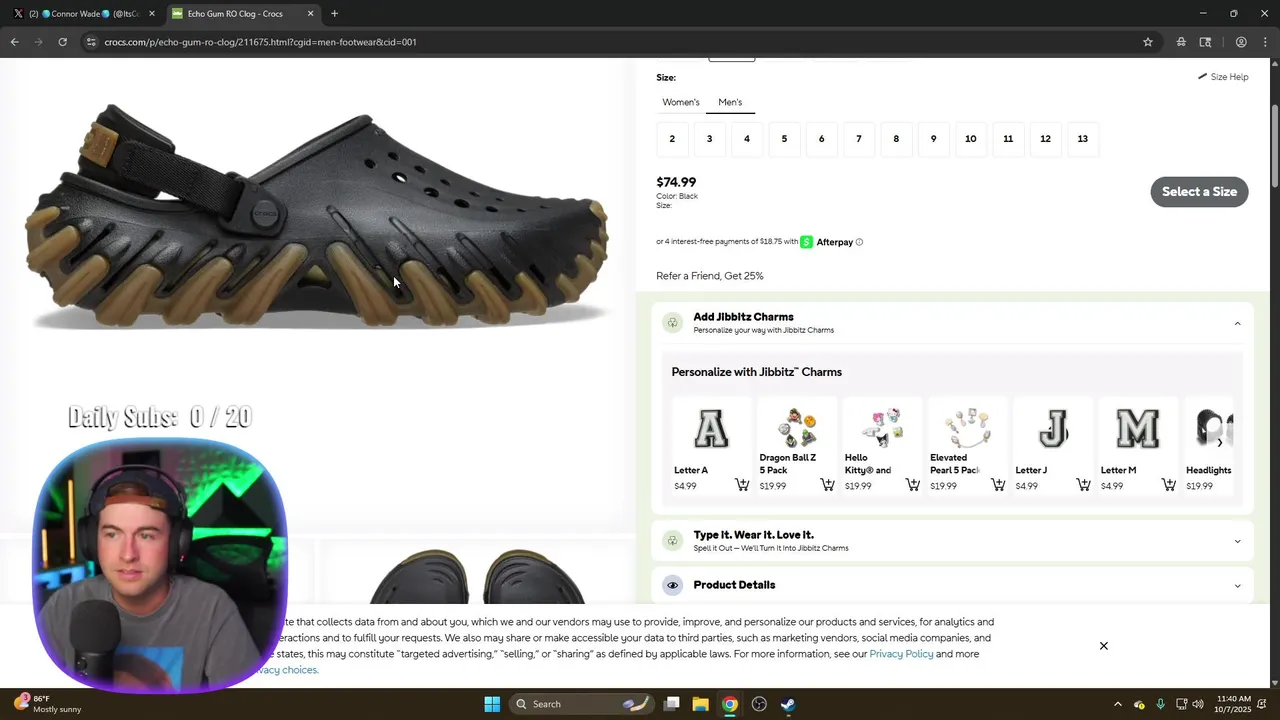The image size is (1280, 720).
Task: Bookmark this page with the star icon
Action: tap(1148, 42)
